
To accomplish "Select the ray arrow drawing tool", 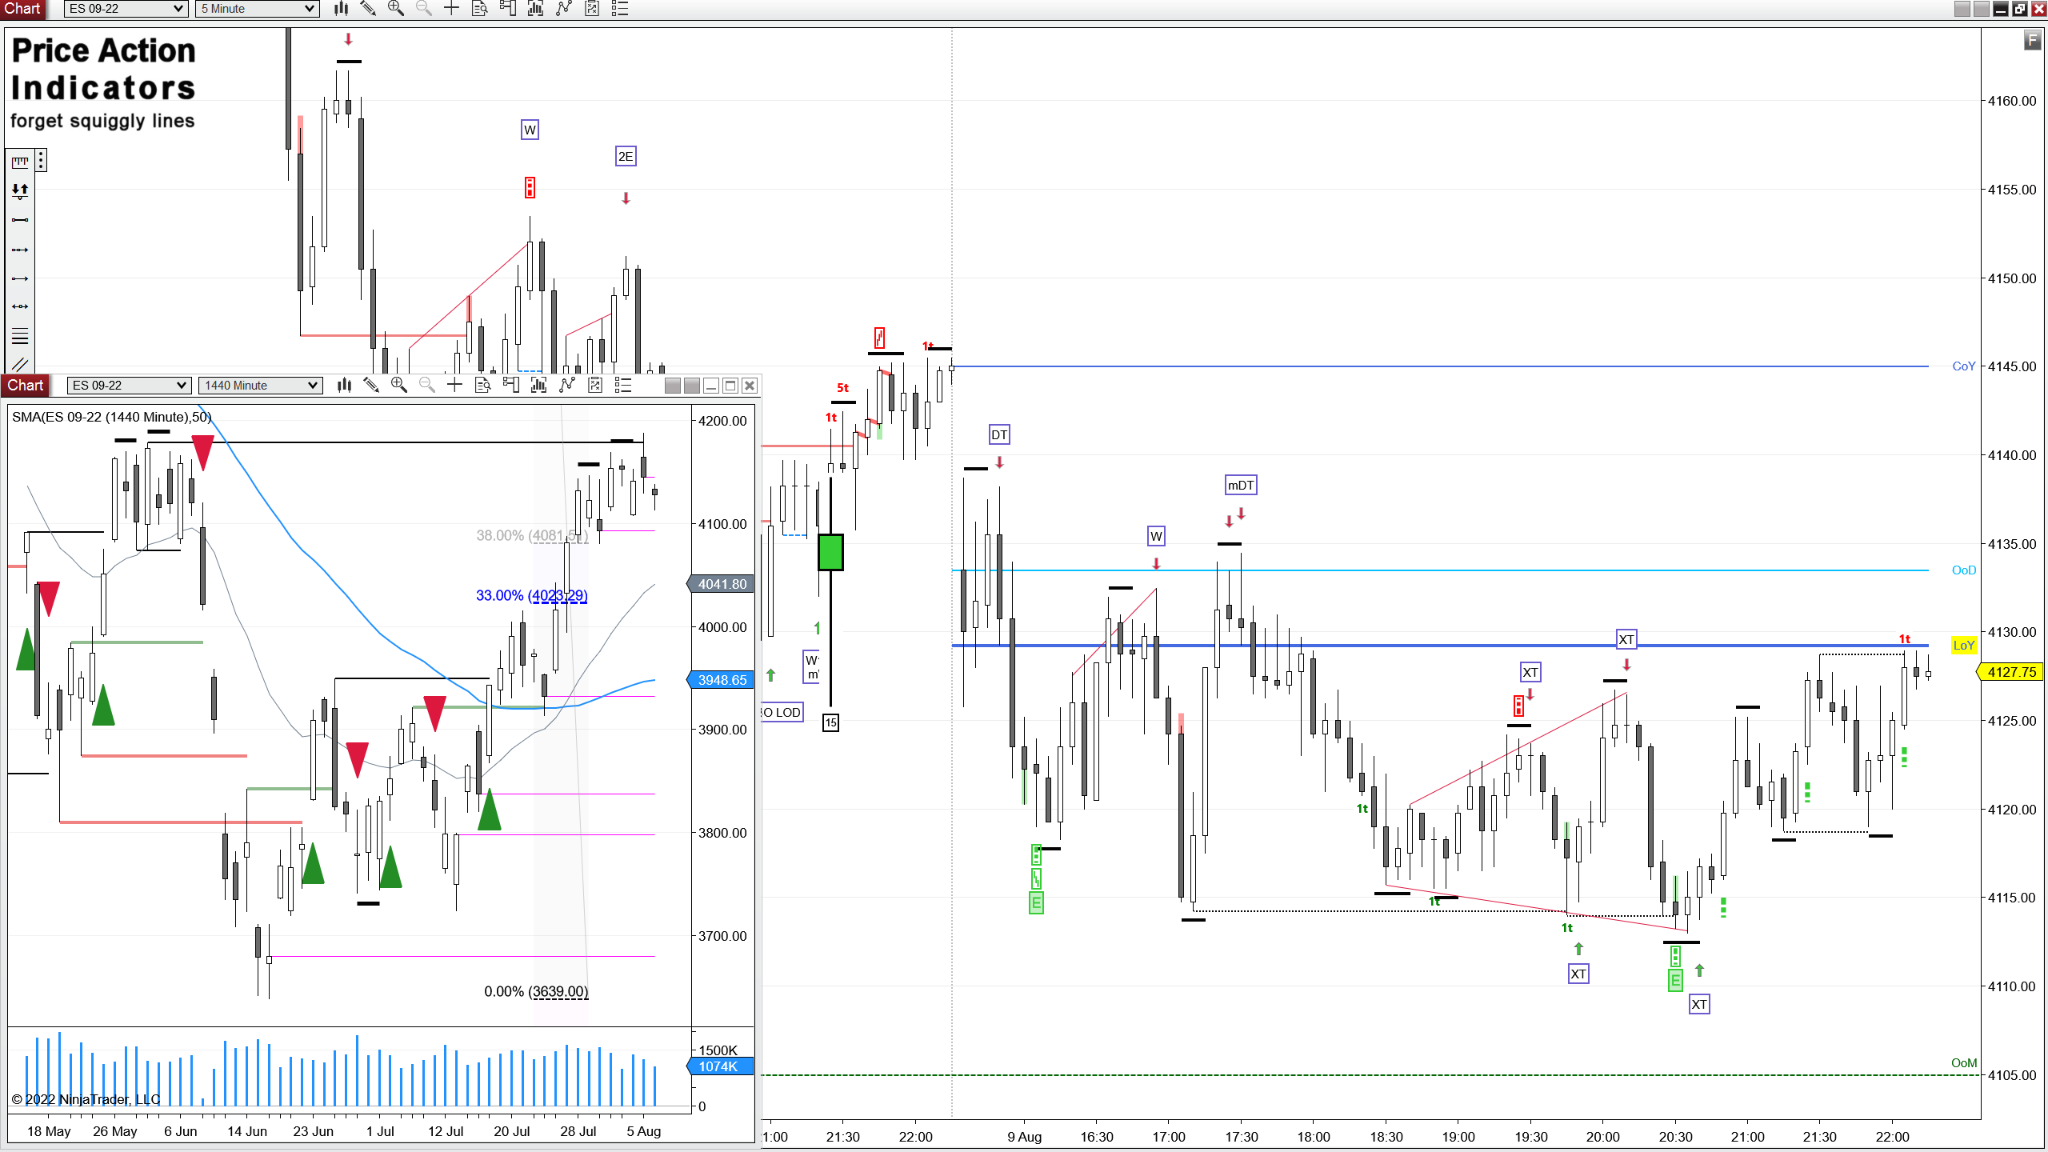I will (20, 278).
